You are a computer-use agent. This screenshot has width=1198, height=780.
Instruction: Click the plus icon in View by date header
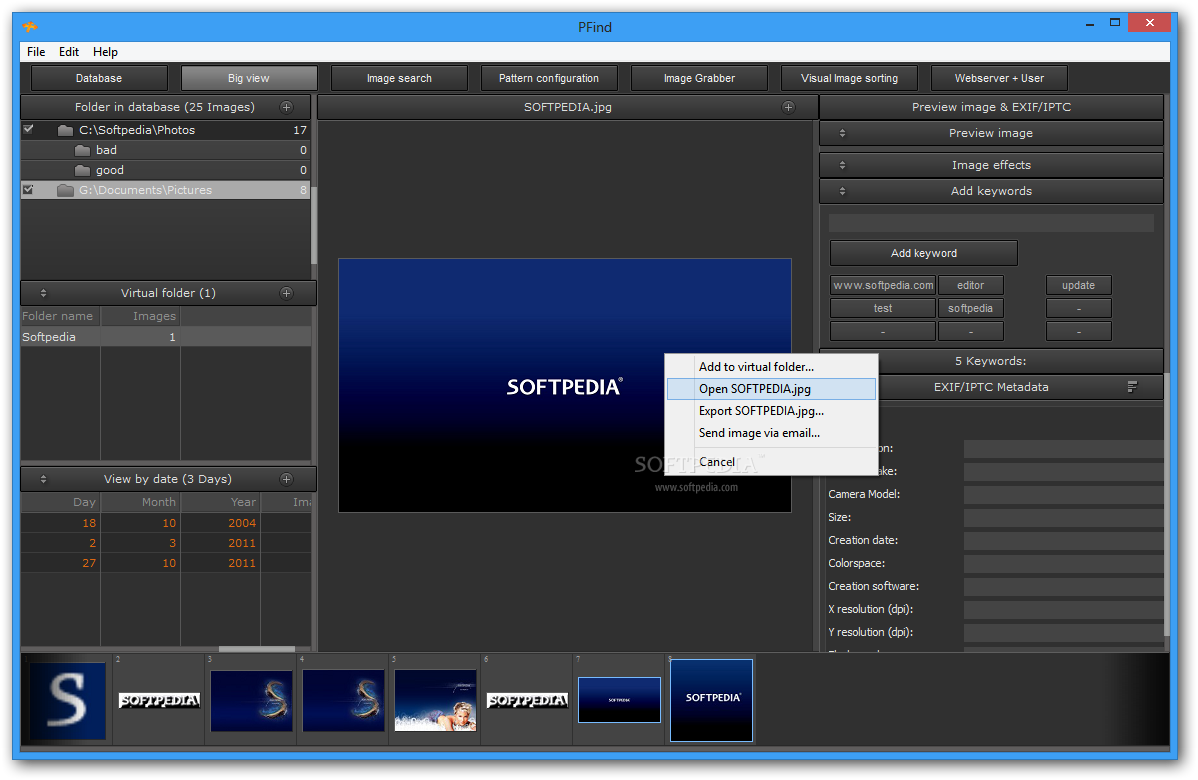click(287, 479)
